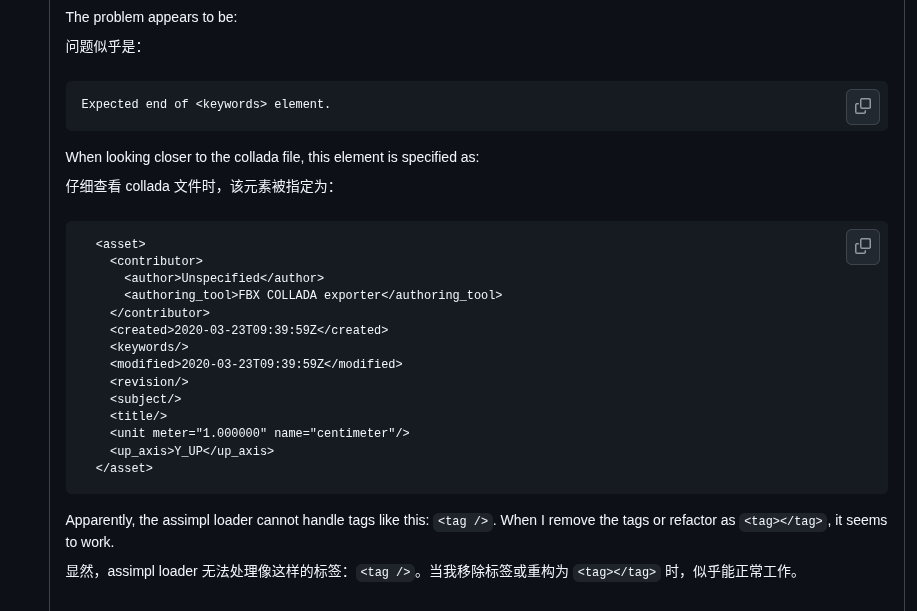The height and width of the screenshot is (611, 917).
Task: Copy the asset XML code block
Action: click(x=862, y=247)
